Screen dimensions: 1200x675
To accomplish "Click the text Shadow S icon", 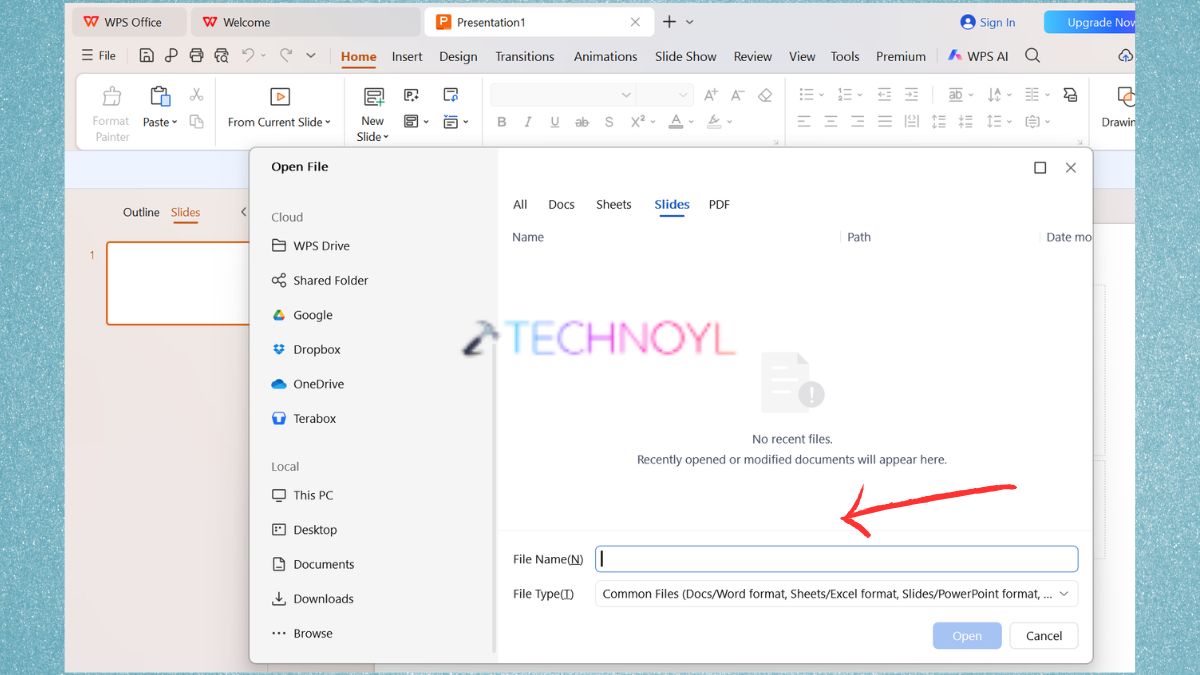I will tap(608, 122).
